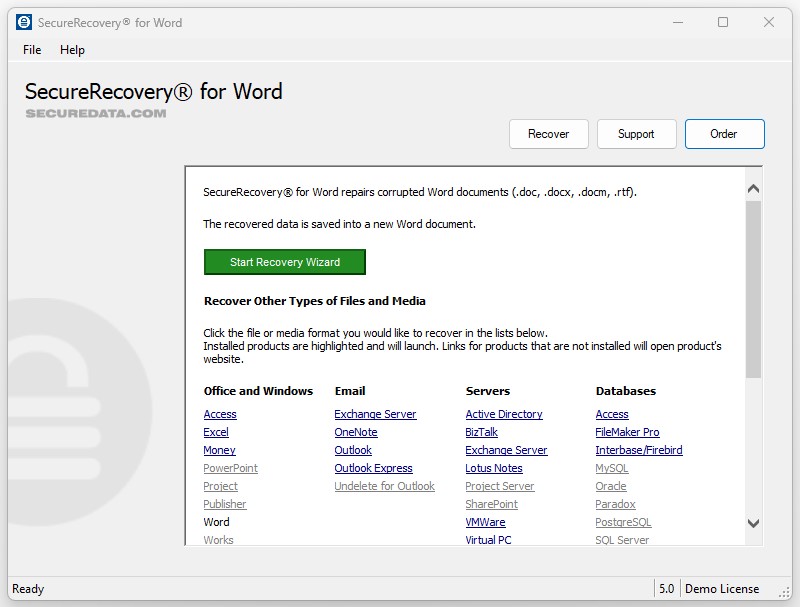Click the SecureRecovery app icon in the title bar
The height and width of the screenshot is (607, 800).
25,21
